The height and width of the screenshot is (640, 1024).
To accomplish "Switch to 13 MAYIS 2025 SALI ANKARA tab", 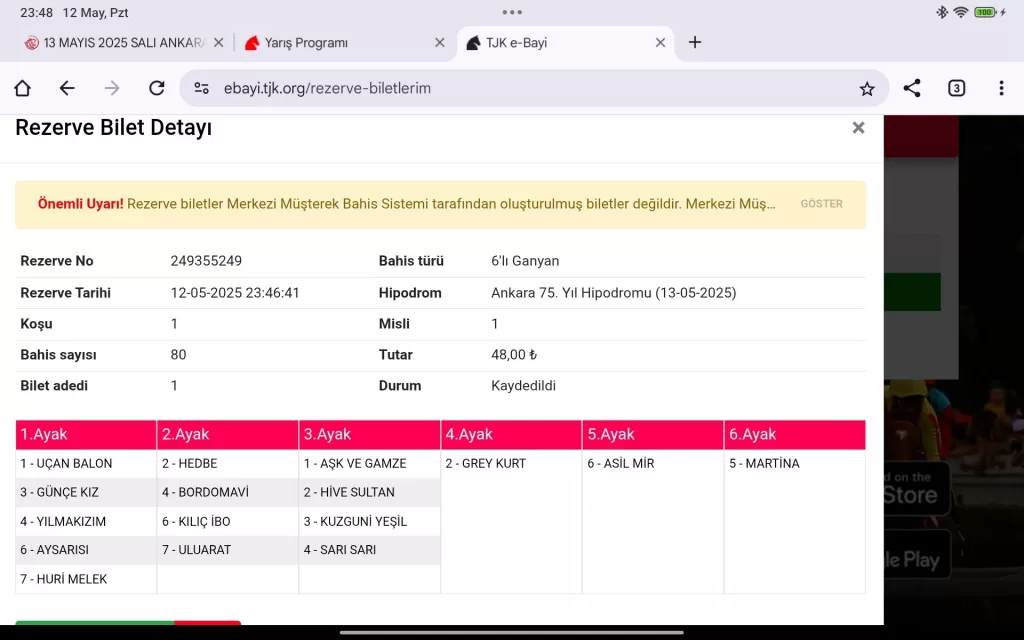I will click(x=115, y=43).
